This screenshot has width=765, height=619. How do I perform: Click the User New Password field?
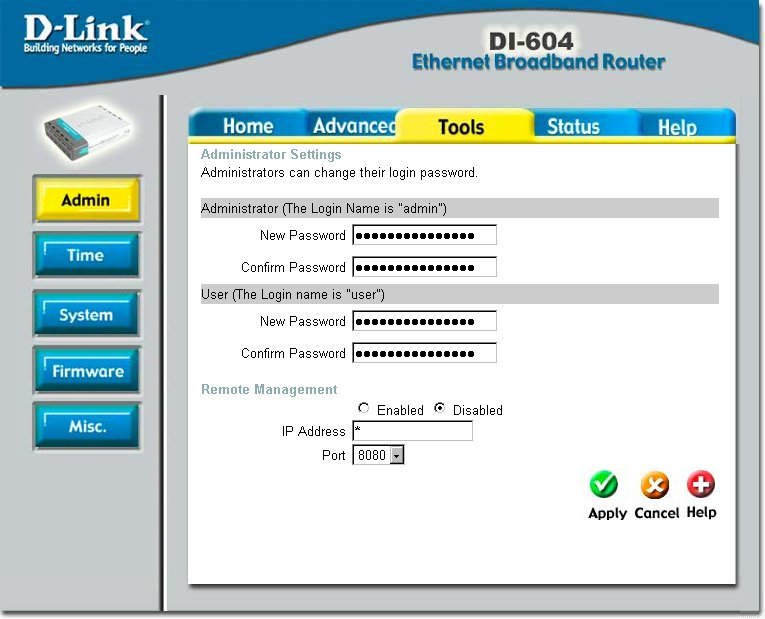(x=424, y=321)
